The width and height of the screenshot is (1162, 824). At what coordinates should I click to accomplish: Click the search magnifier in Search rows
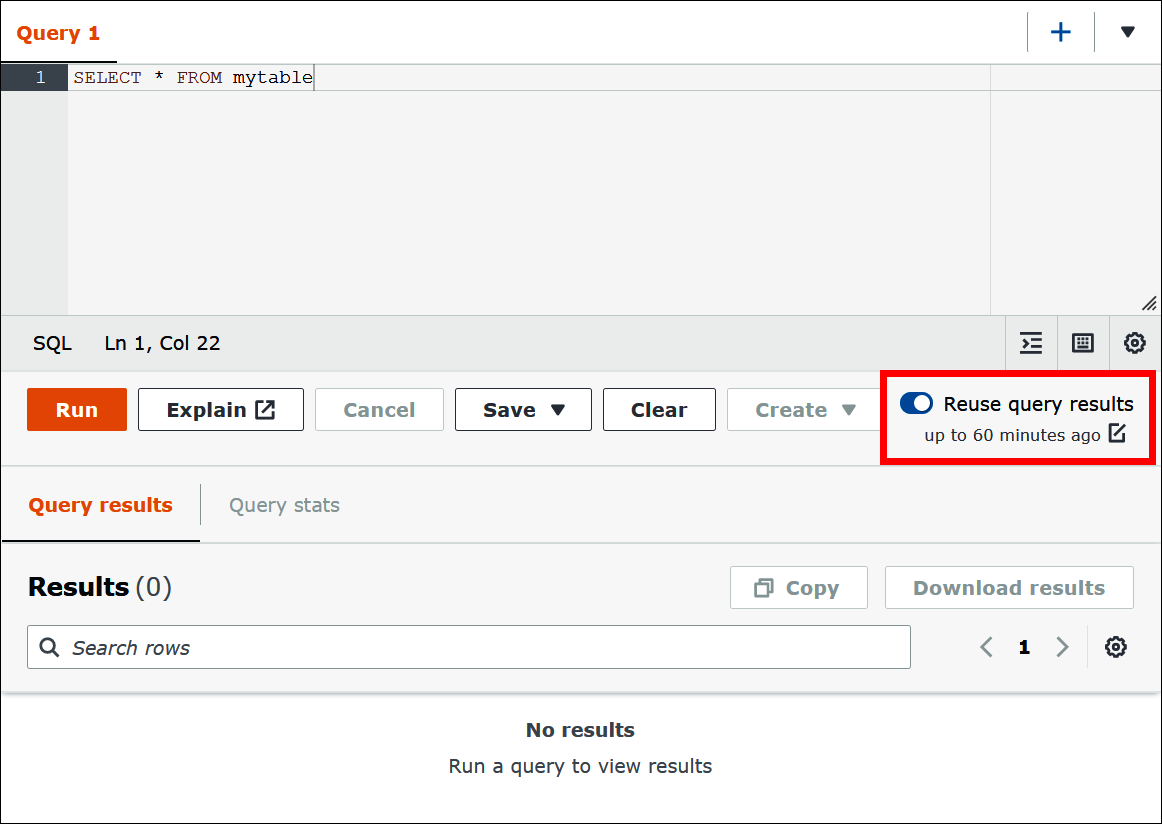click(48, 647)
